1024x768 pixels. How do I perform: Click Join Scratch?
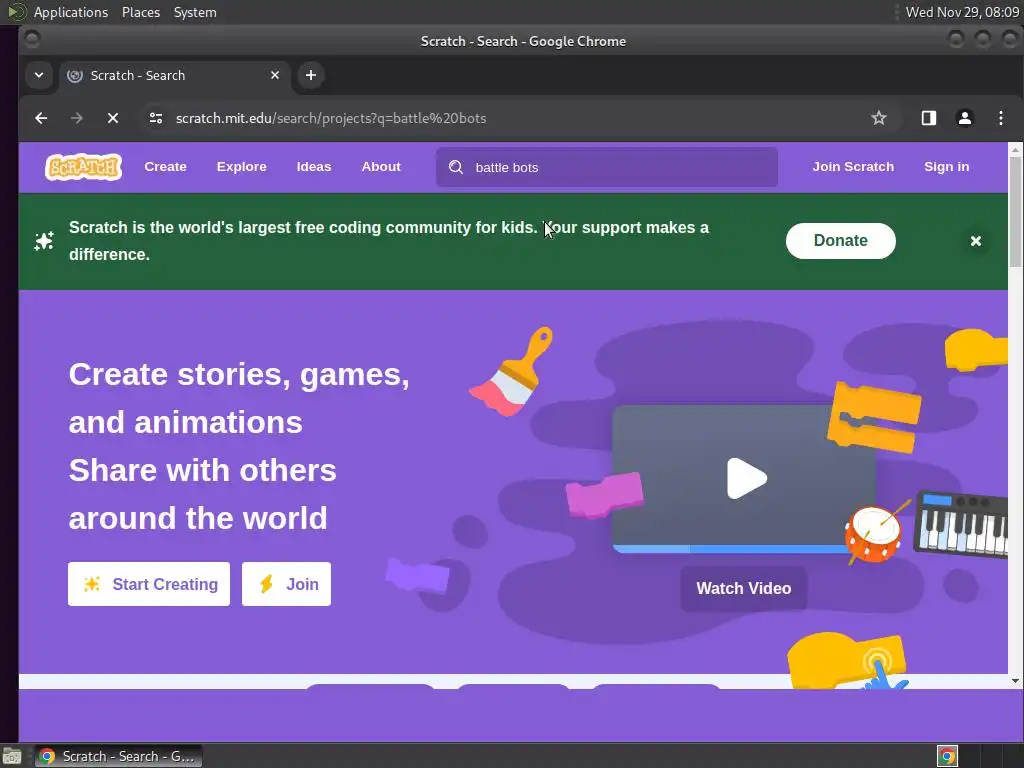coord(853,167)
